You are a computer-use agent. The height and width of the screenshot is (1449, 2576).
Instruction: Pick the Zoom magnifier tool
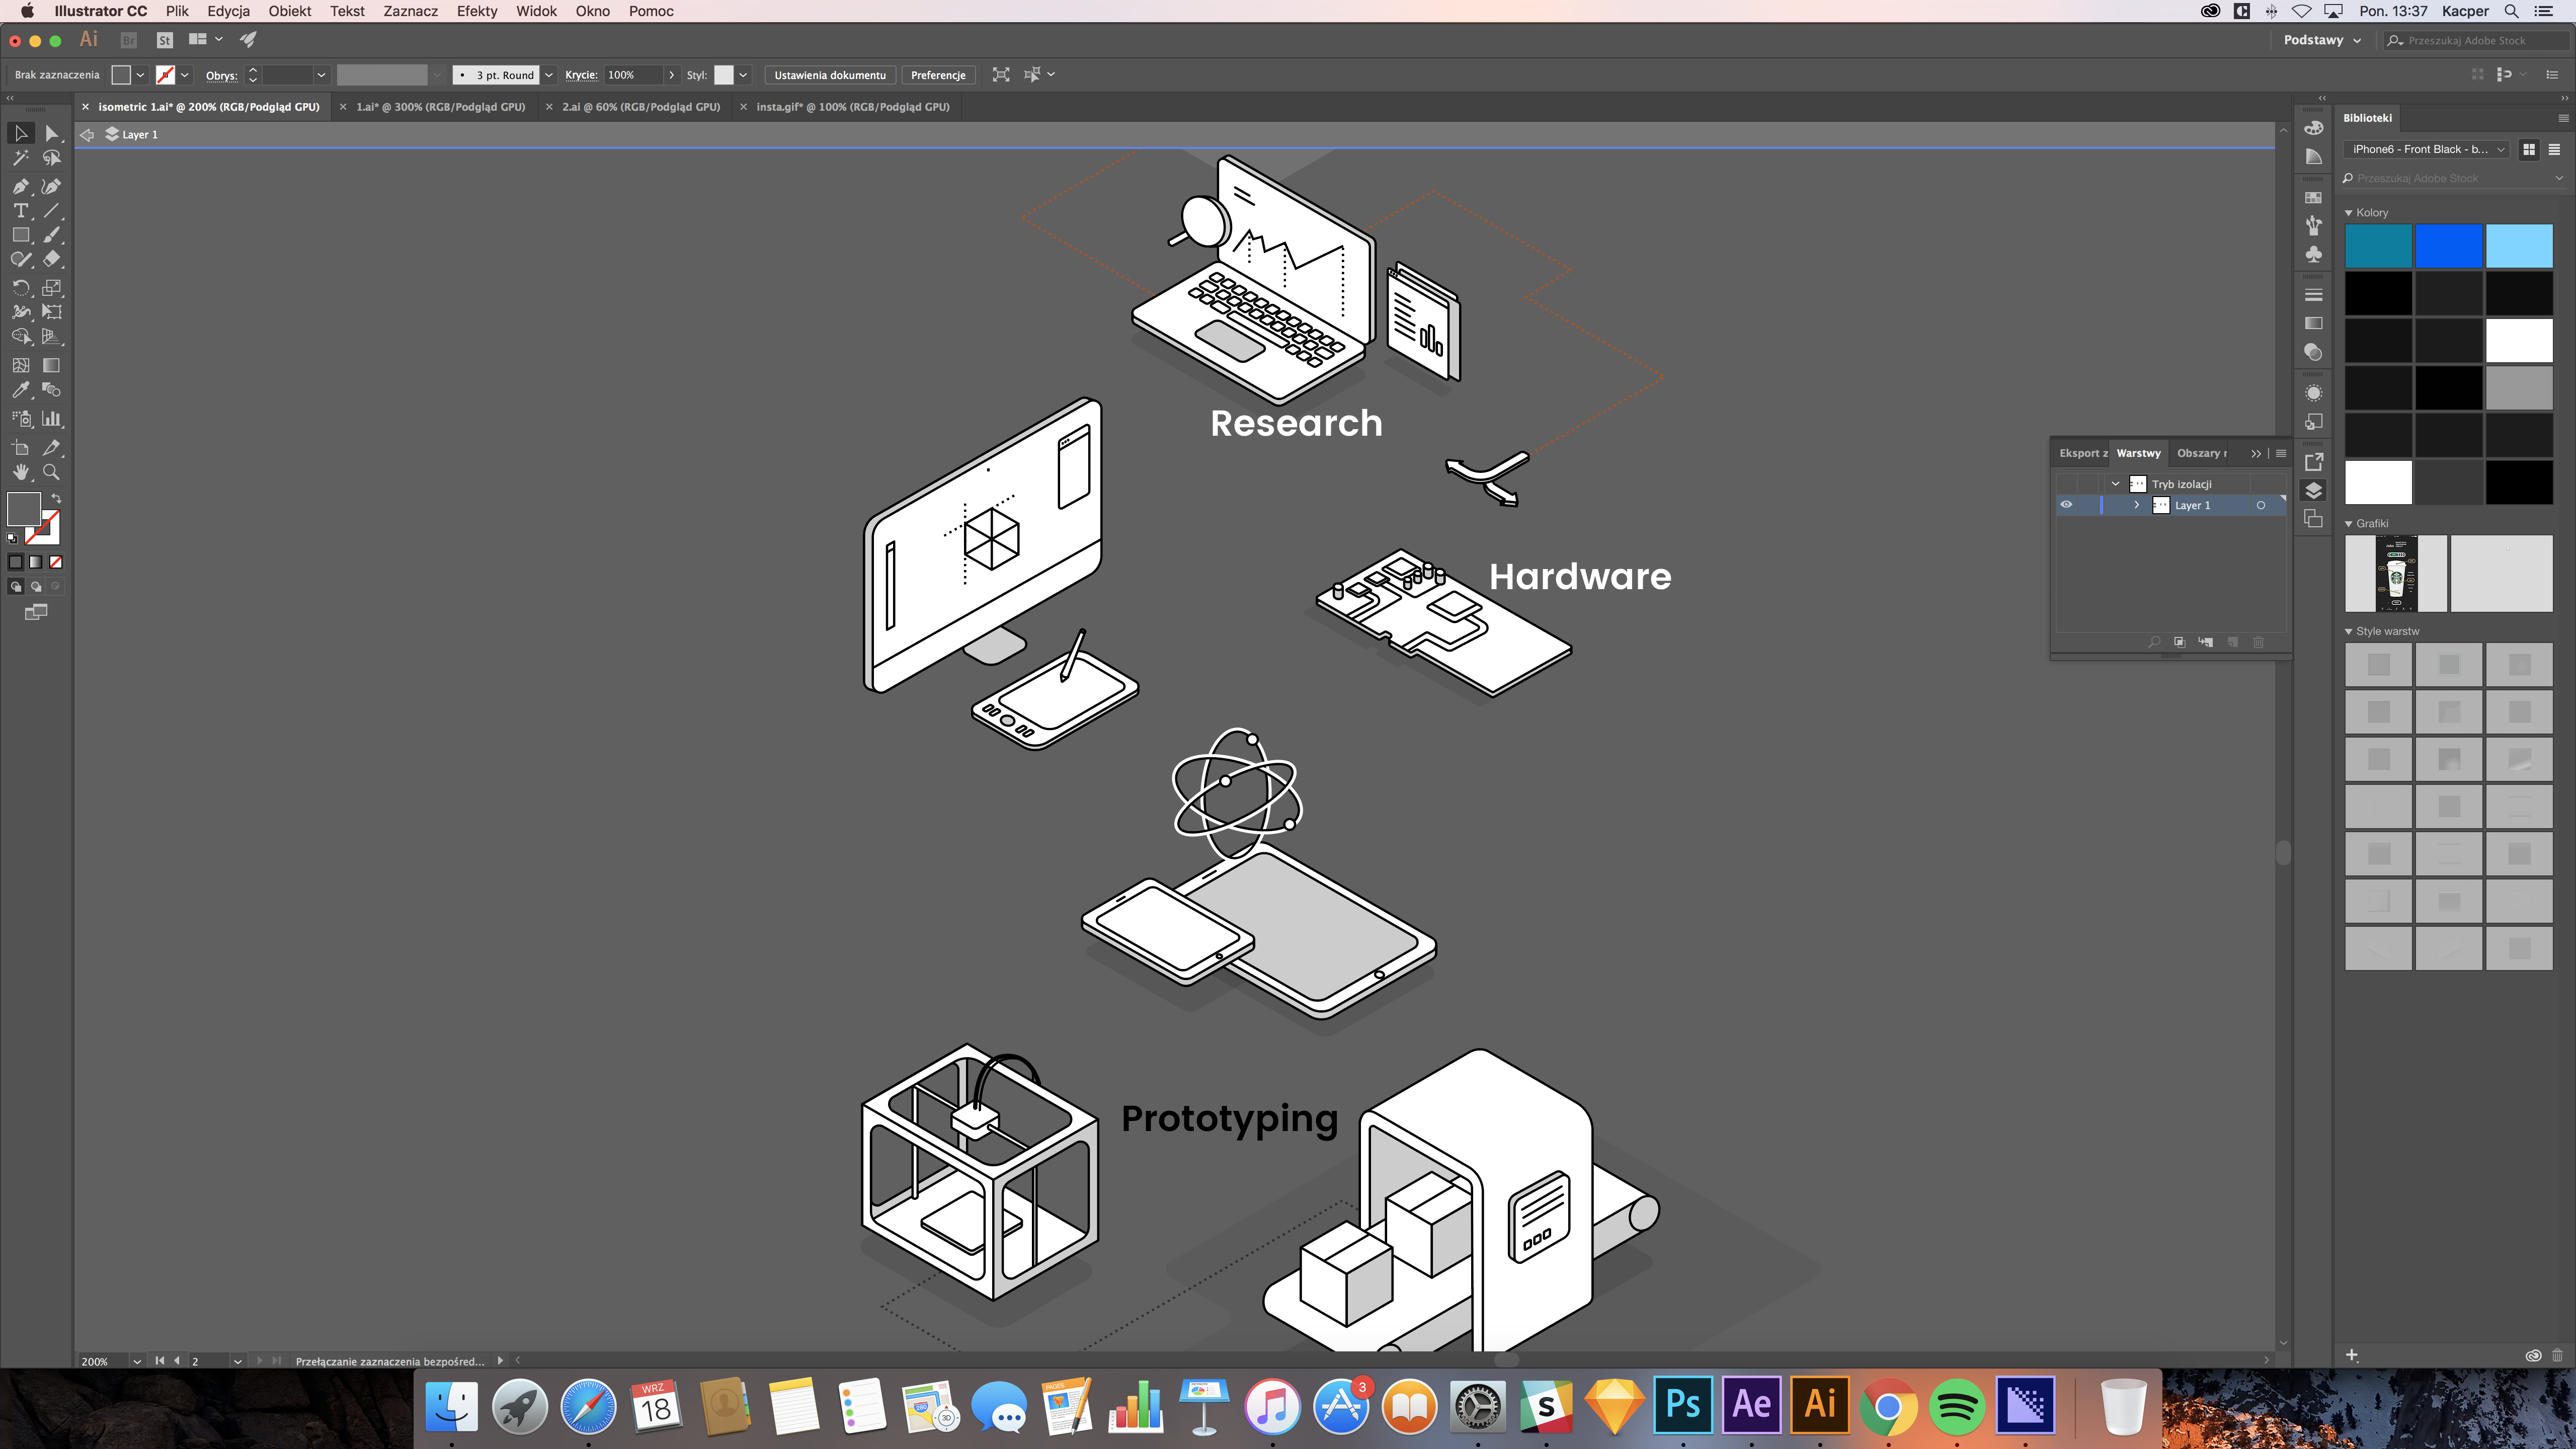point(51,472)
